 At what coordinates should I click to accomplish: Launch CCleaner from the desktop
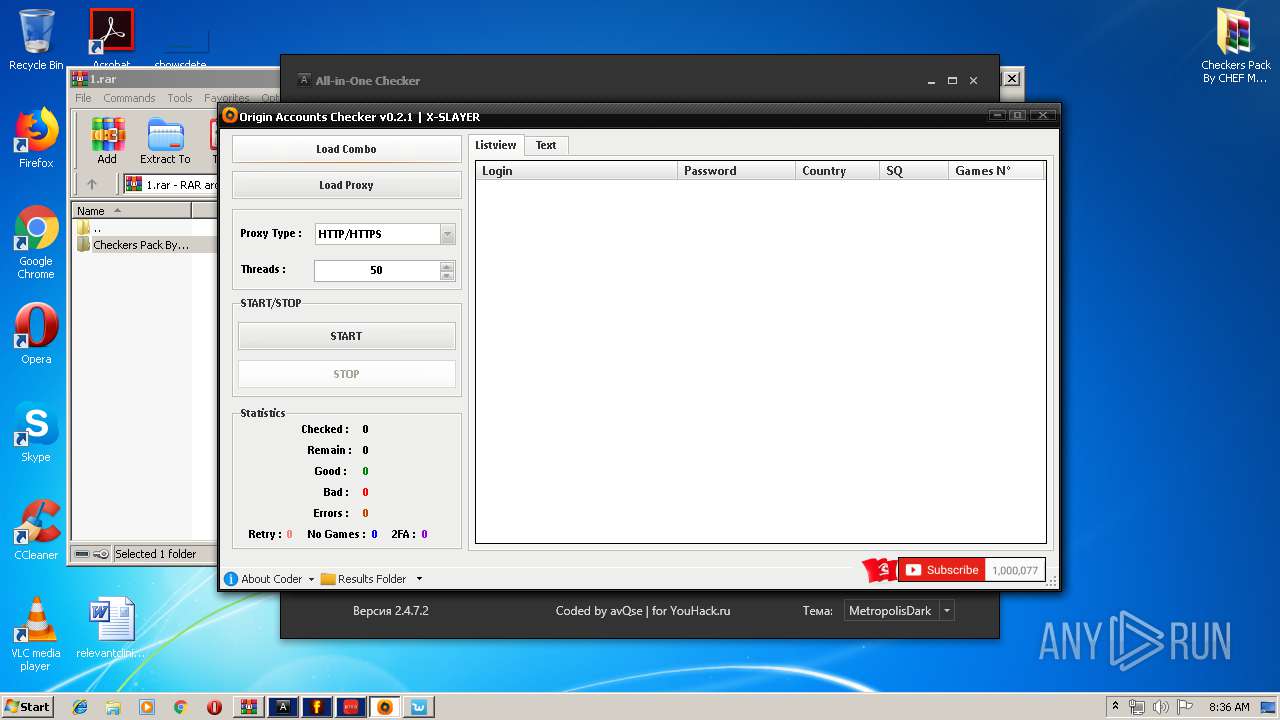pyautogui.click(x=36, y=530)
